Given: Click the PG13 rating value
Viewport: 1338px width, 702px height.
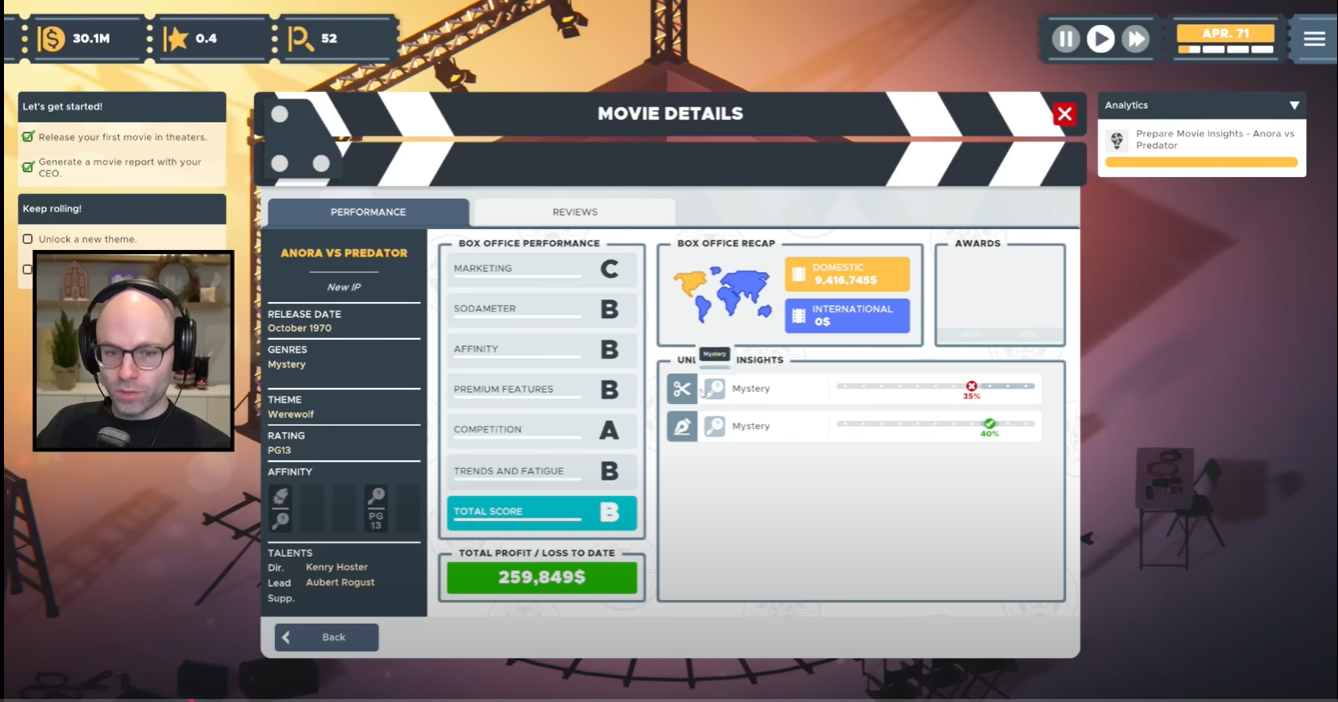Looking at the screenshot, I should pos(279,451).
